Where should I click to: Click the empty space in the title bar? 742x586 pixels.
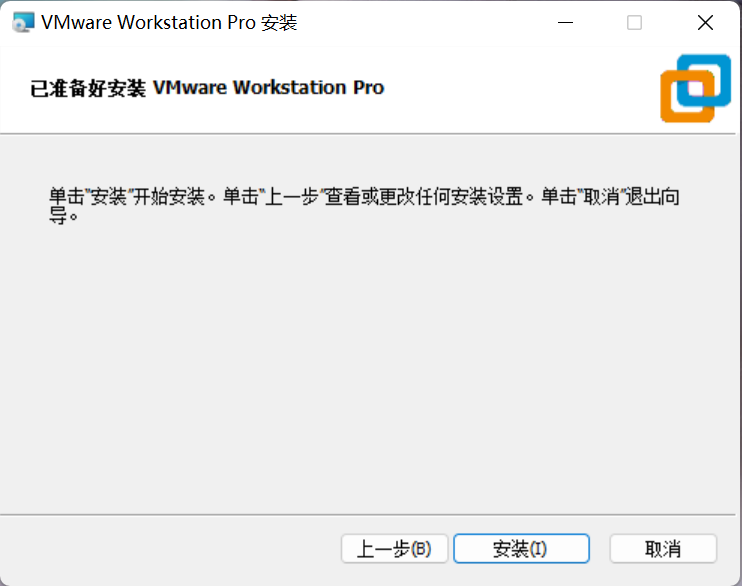420,23
